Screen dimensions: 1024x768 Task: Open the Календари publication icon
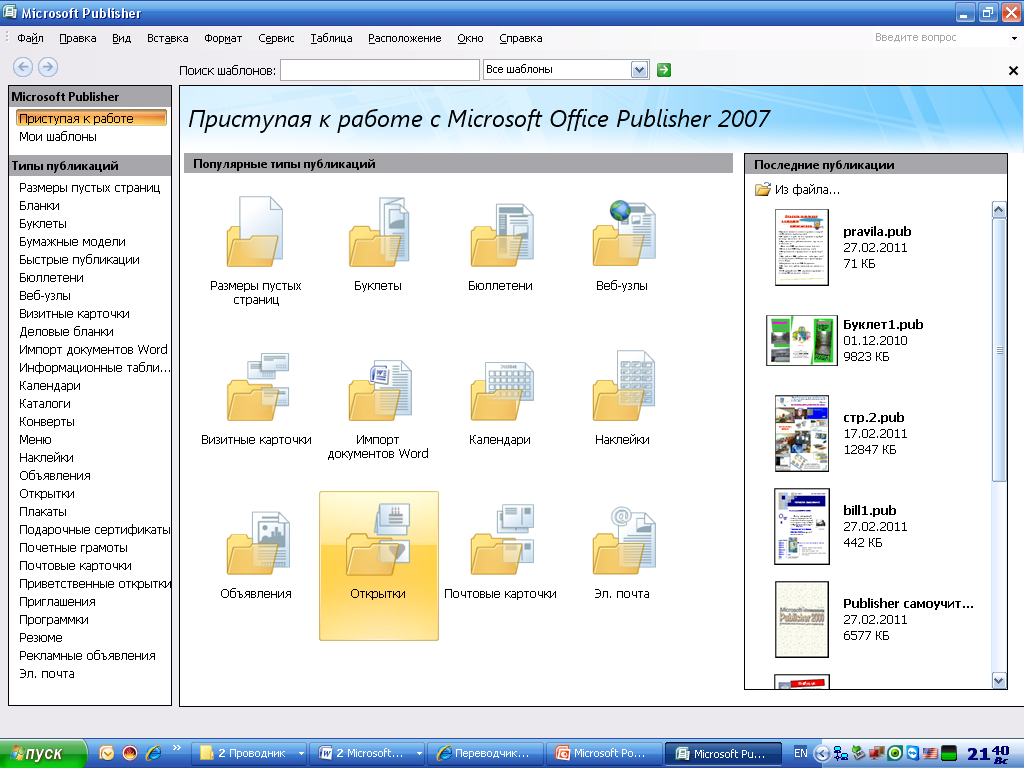(x=500, y=391)
